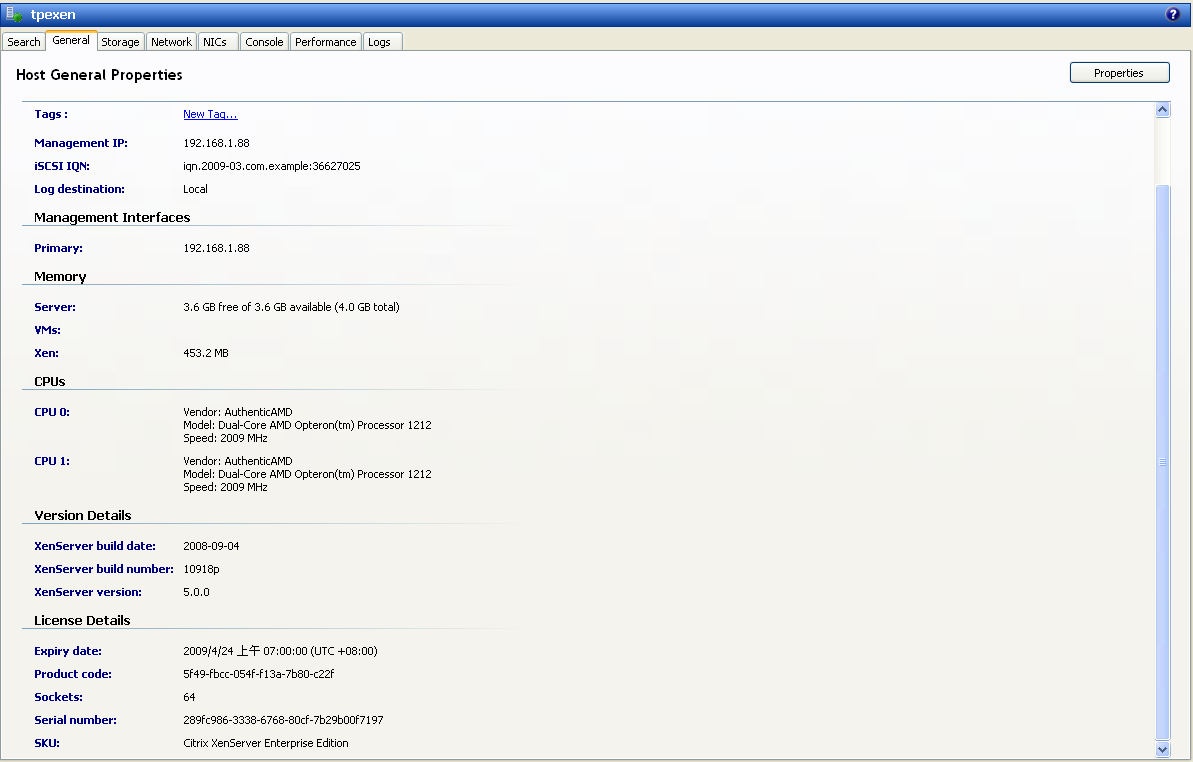Click the Memory section header
The image size is (1193, 762).
pos(60,277)
